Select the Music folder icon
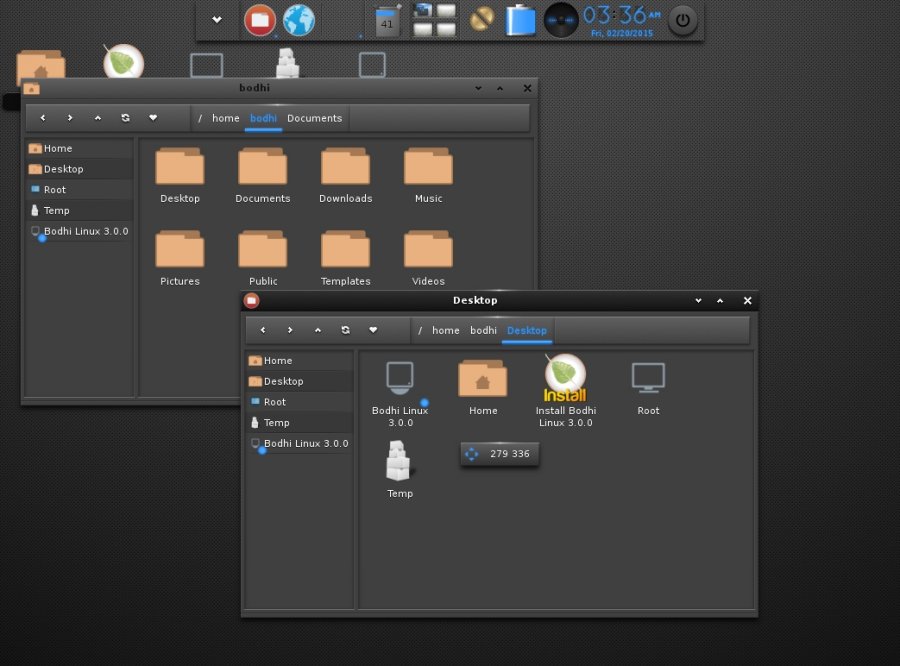Screen dimensions: 900x666 coord(428,175)
